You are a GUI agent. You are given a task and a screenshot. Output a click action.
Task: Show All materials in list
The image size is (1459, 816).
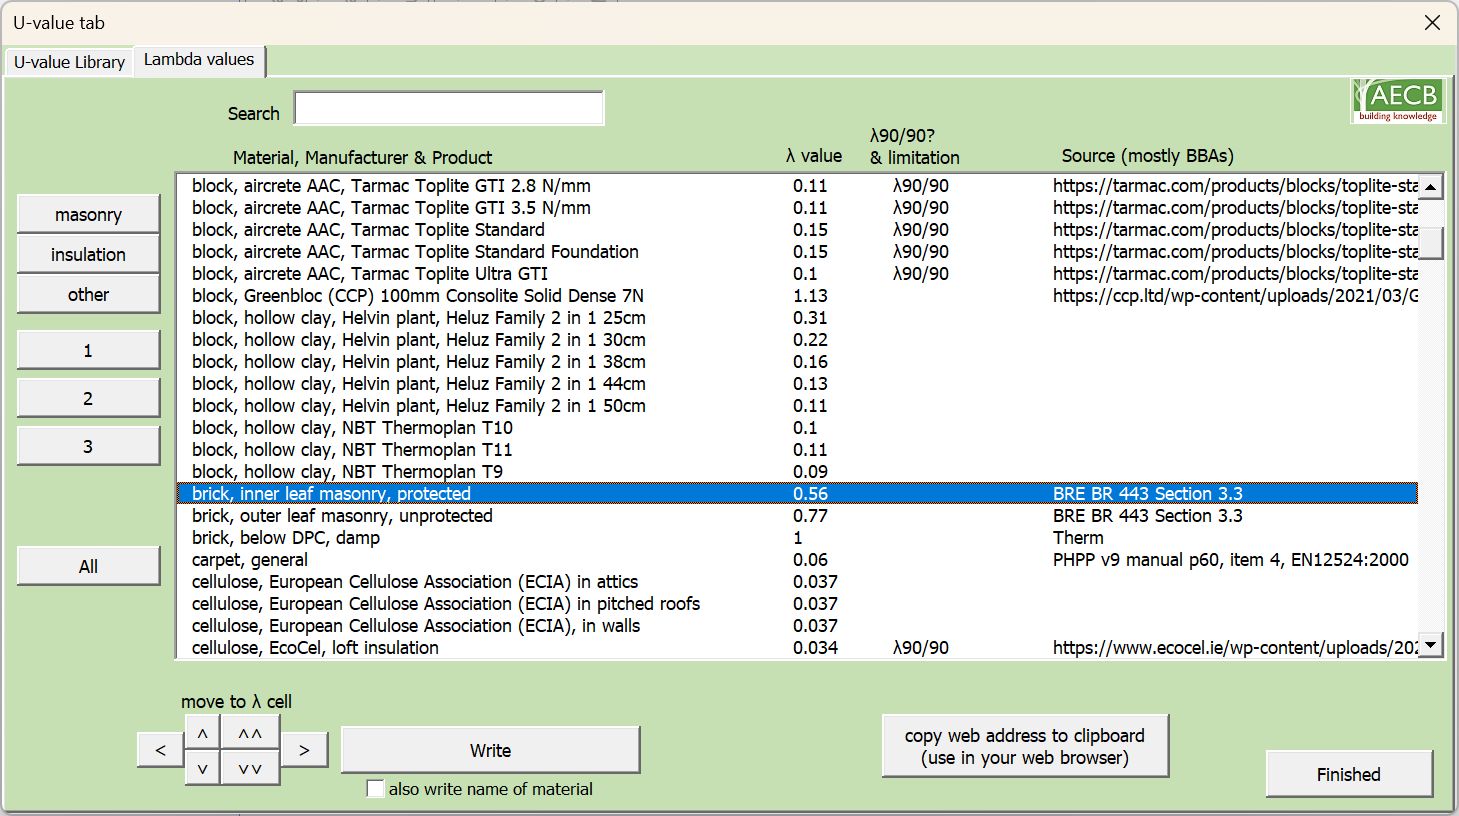(x=88, y=567)
